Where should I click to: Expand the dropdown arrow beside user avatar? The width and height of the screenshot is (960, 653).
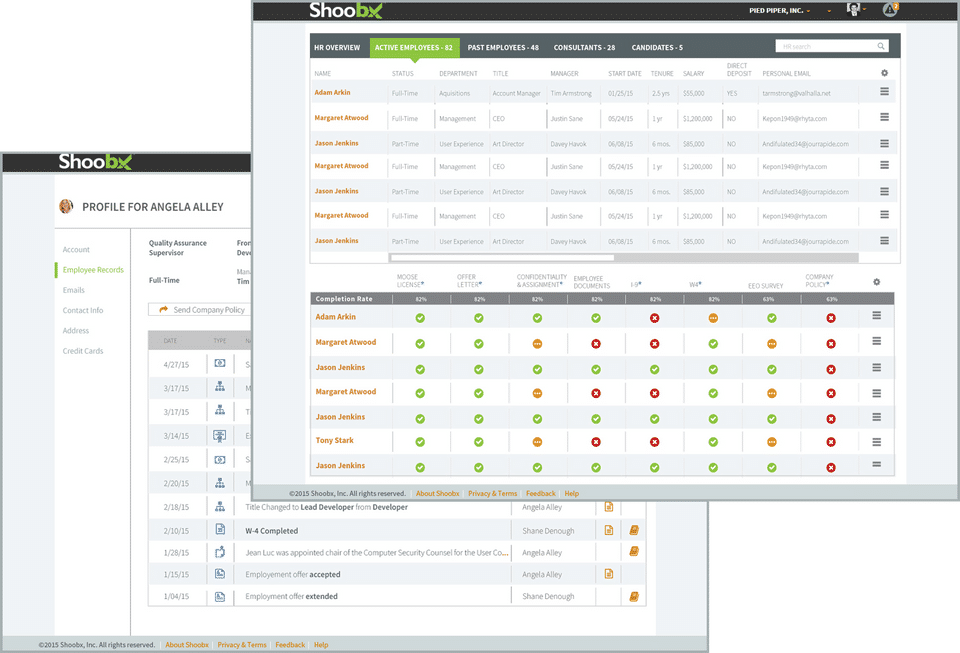pyautogui.click(x=864, y=9)
